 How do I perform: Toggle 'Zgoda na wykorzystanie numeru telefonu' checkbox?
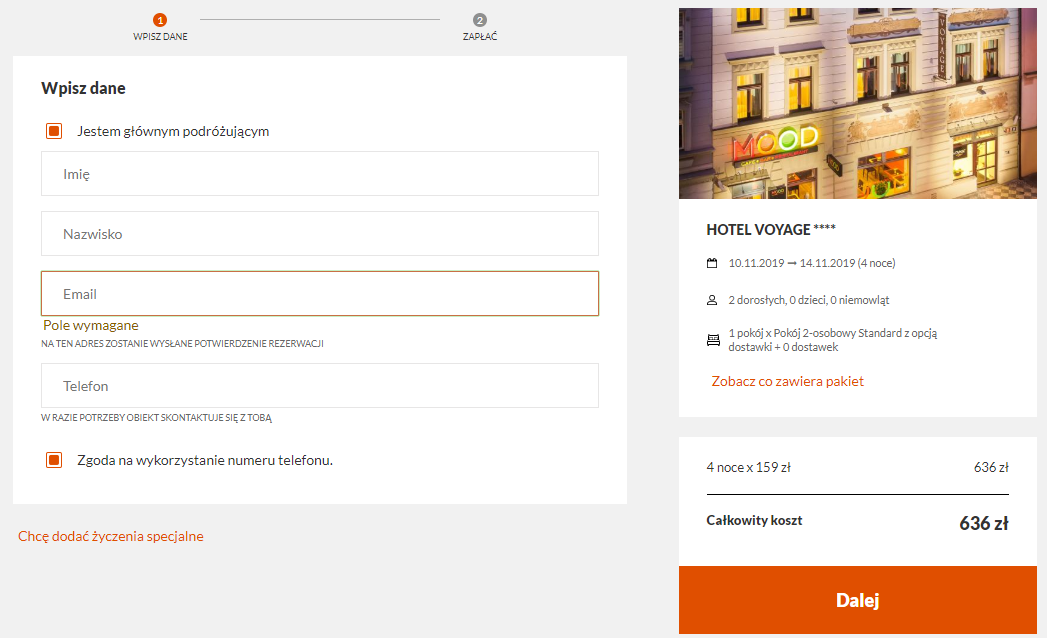(54, 460)
